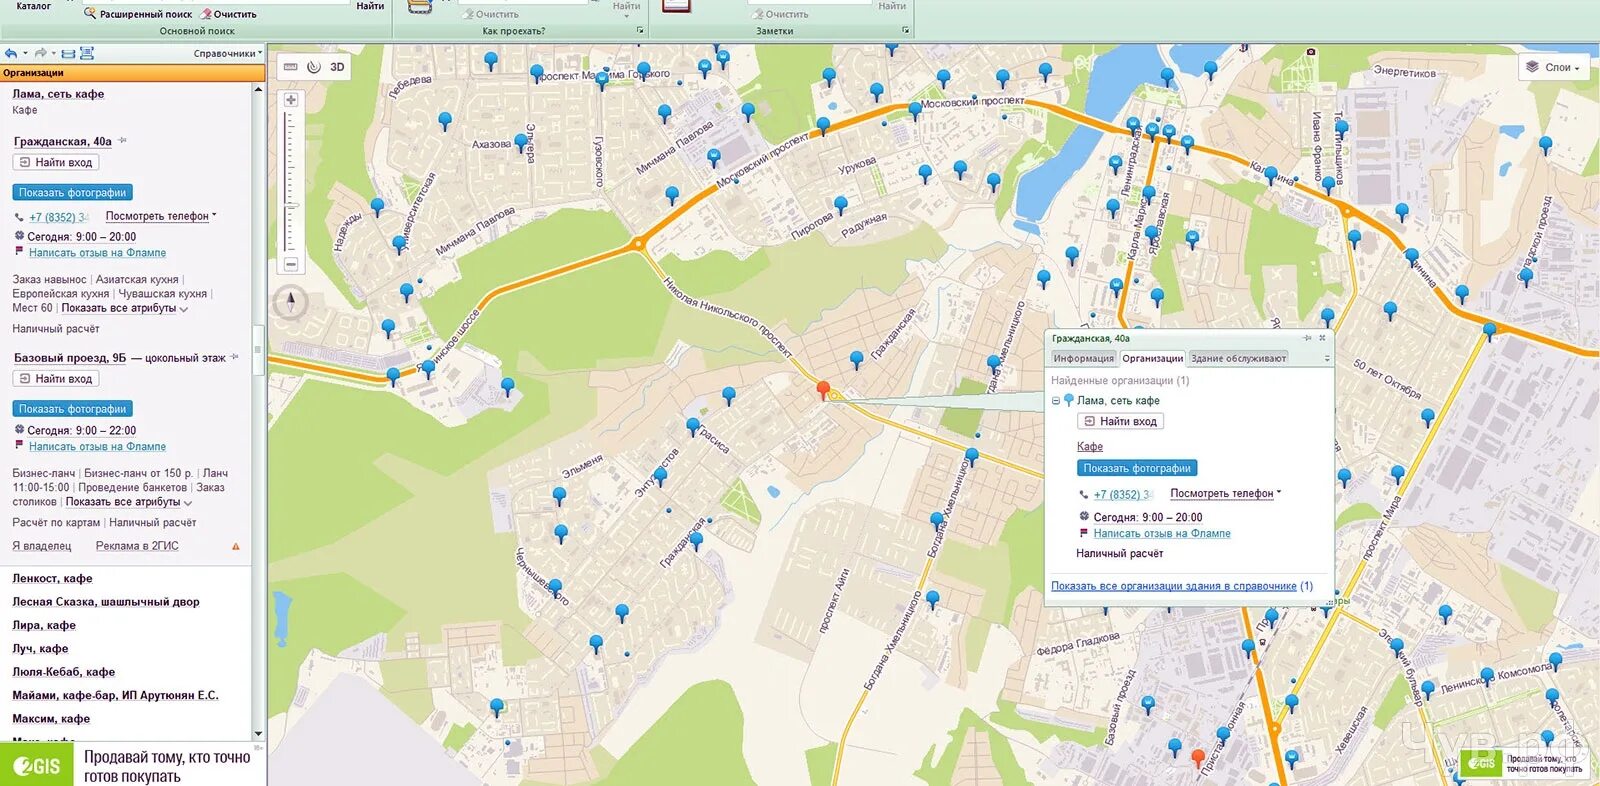Show photos in map popup
This screenshot has width=1600, height=786.
click(1137, 468)
